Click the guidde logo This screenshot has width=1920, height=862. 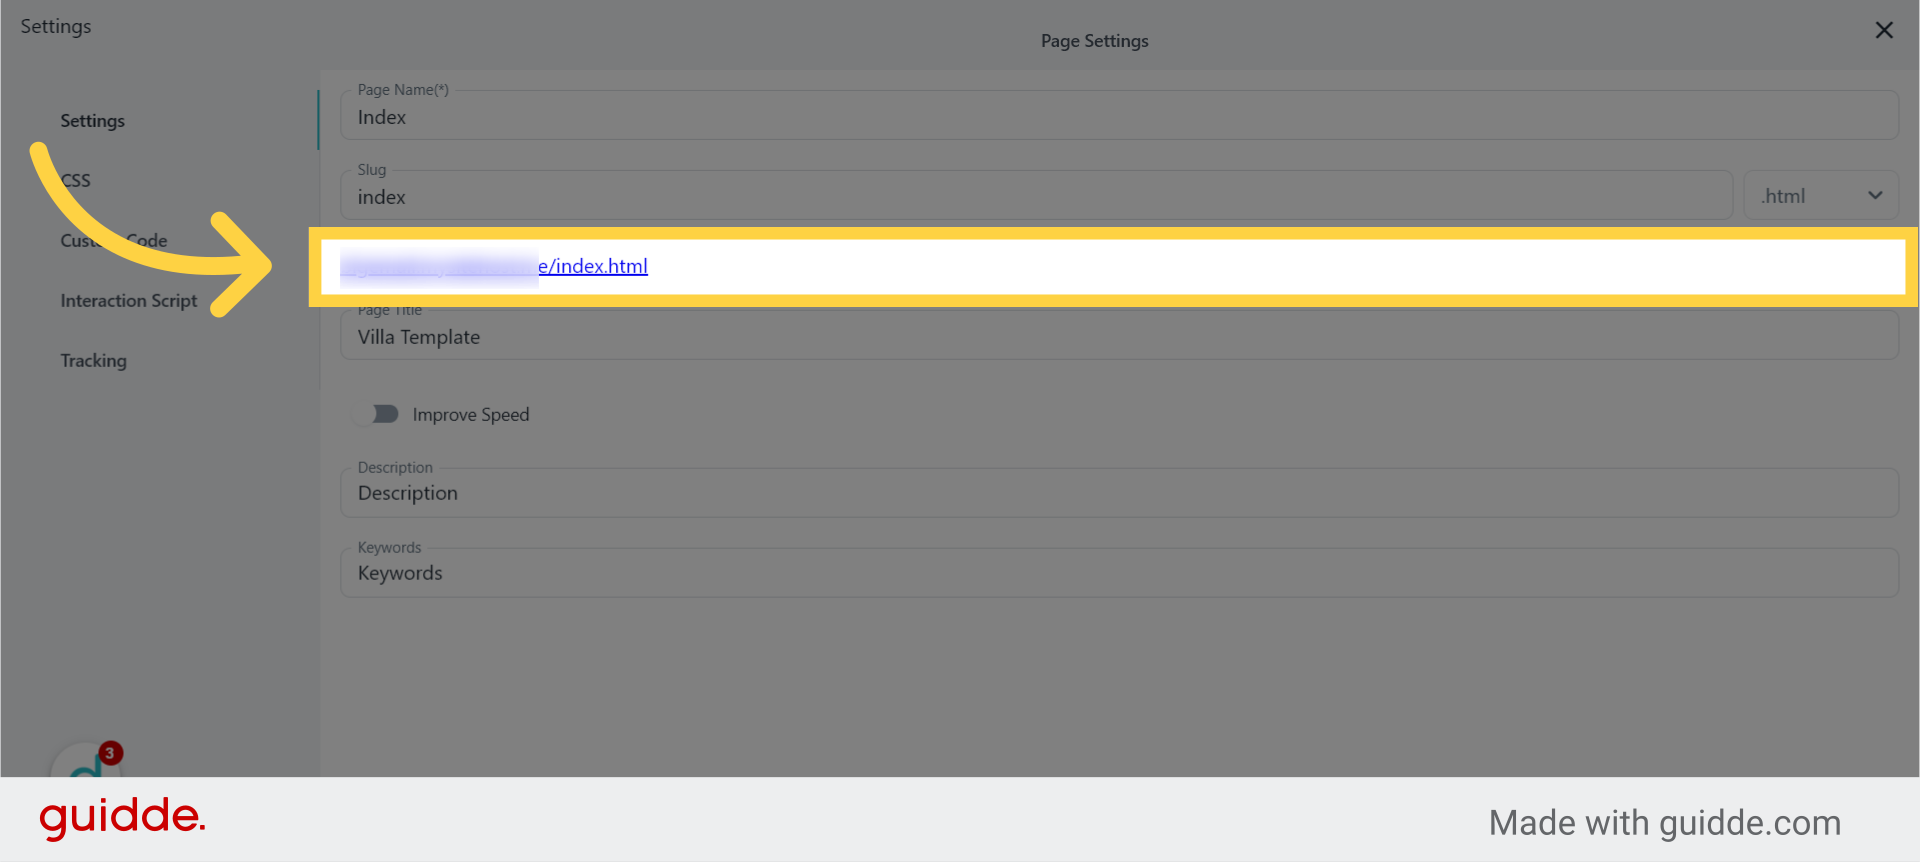[122, 818]
